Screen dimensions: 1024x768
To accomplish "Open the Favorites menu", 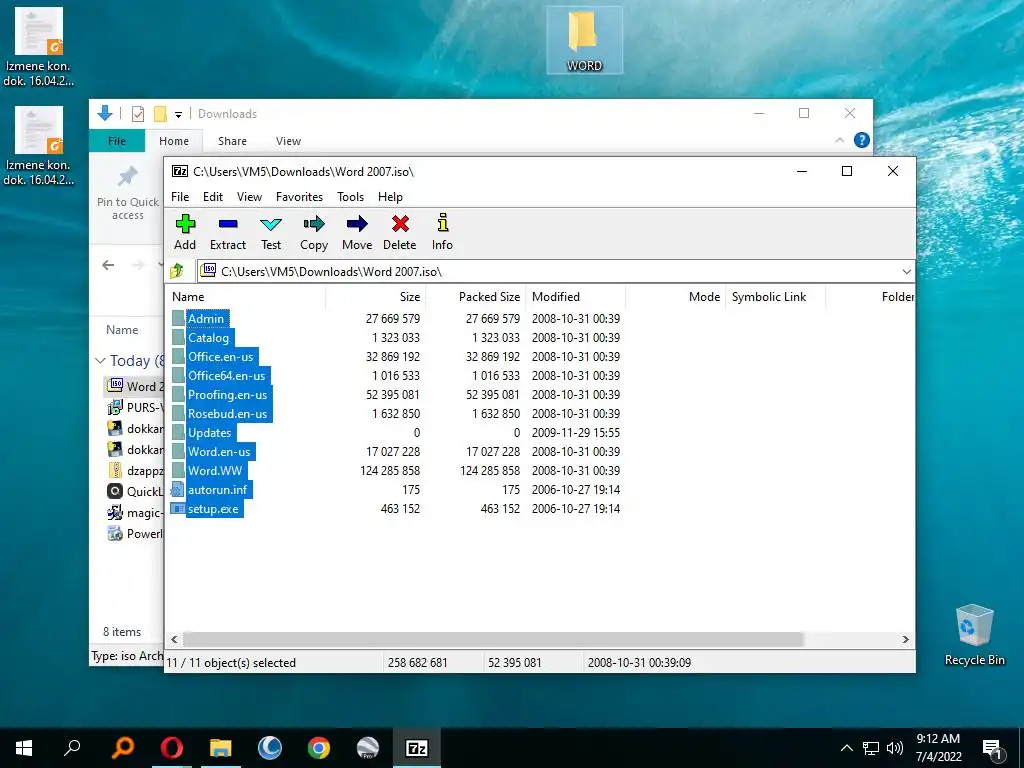I will pyautogui.click(x=299, y=197).
